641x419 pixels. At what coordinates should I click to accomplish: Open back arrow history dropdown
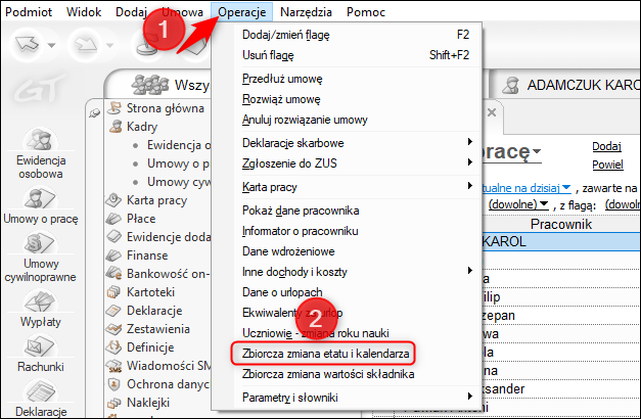pyautogui.click(x=52, y=45)
